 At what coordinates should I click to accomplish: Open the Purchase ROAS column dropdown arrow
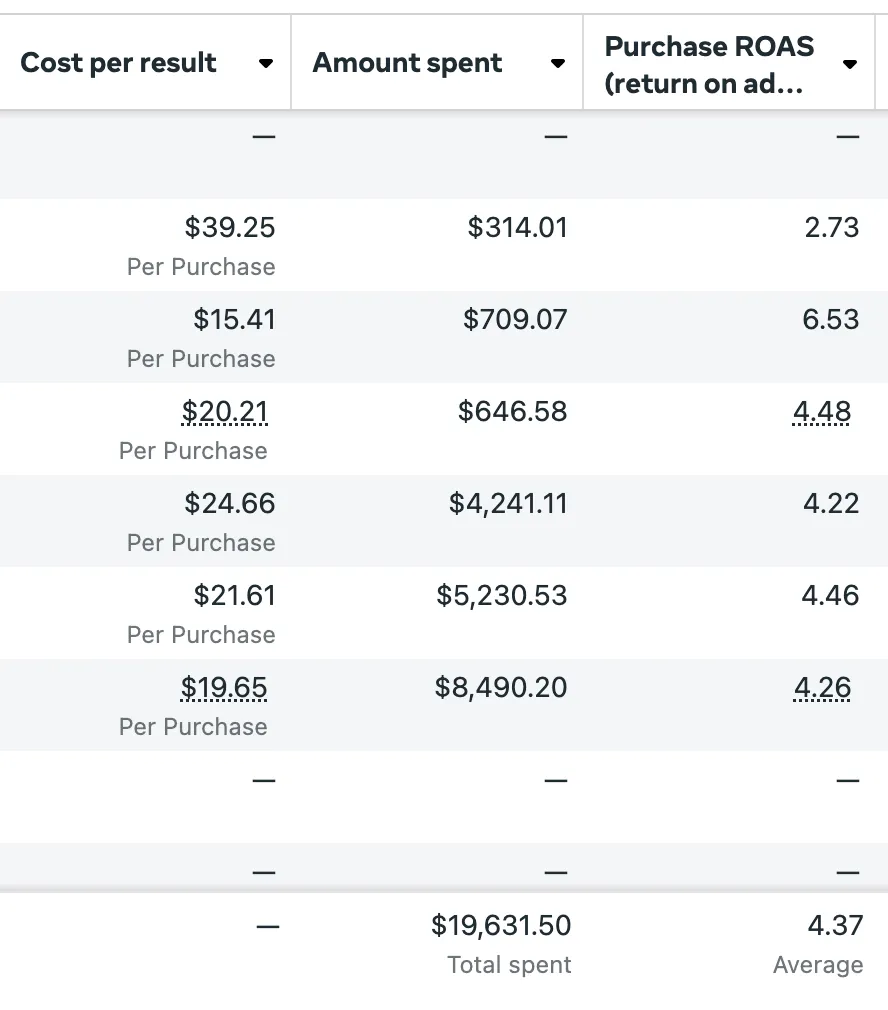tap(850, 64)
